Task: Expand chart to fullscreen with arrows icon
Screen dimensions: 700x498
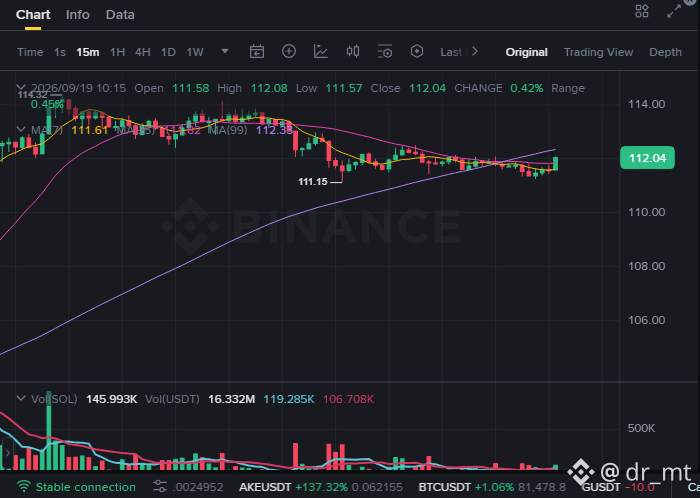Action: coord(674,11)
